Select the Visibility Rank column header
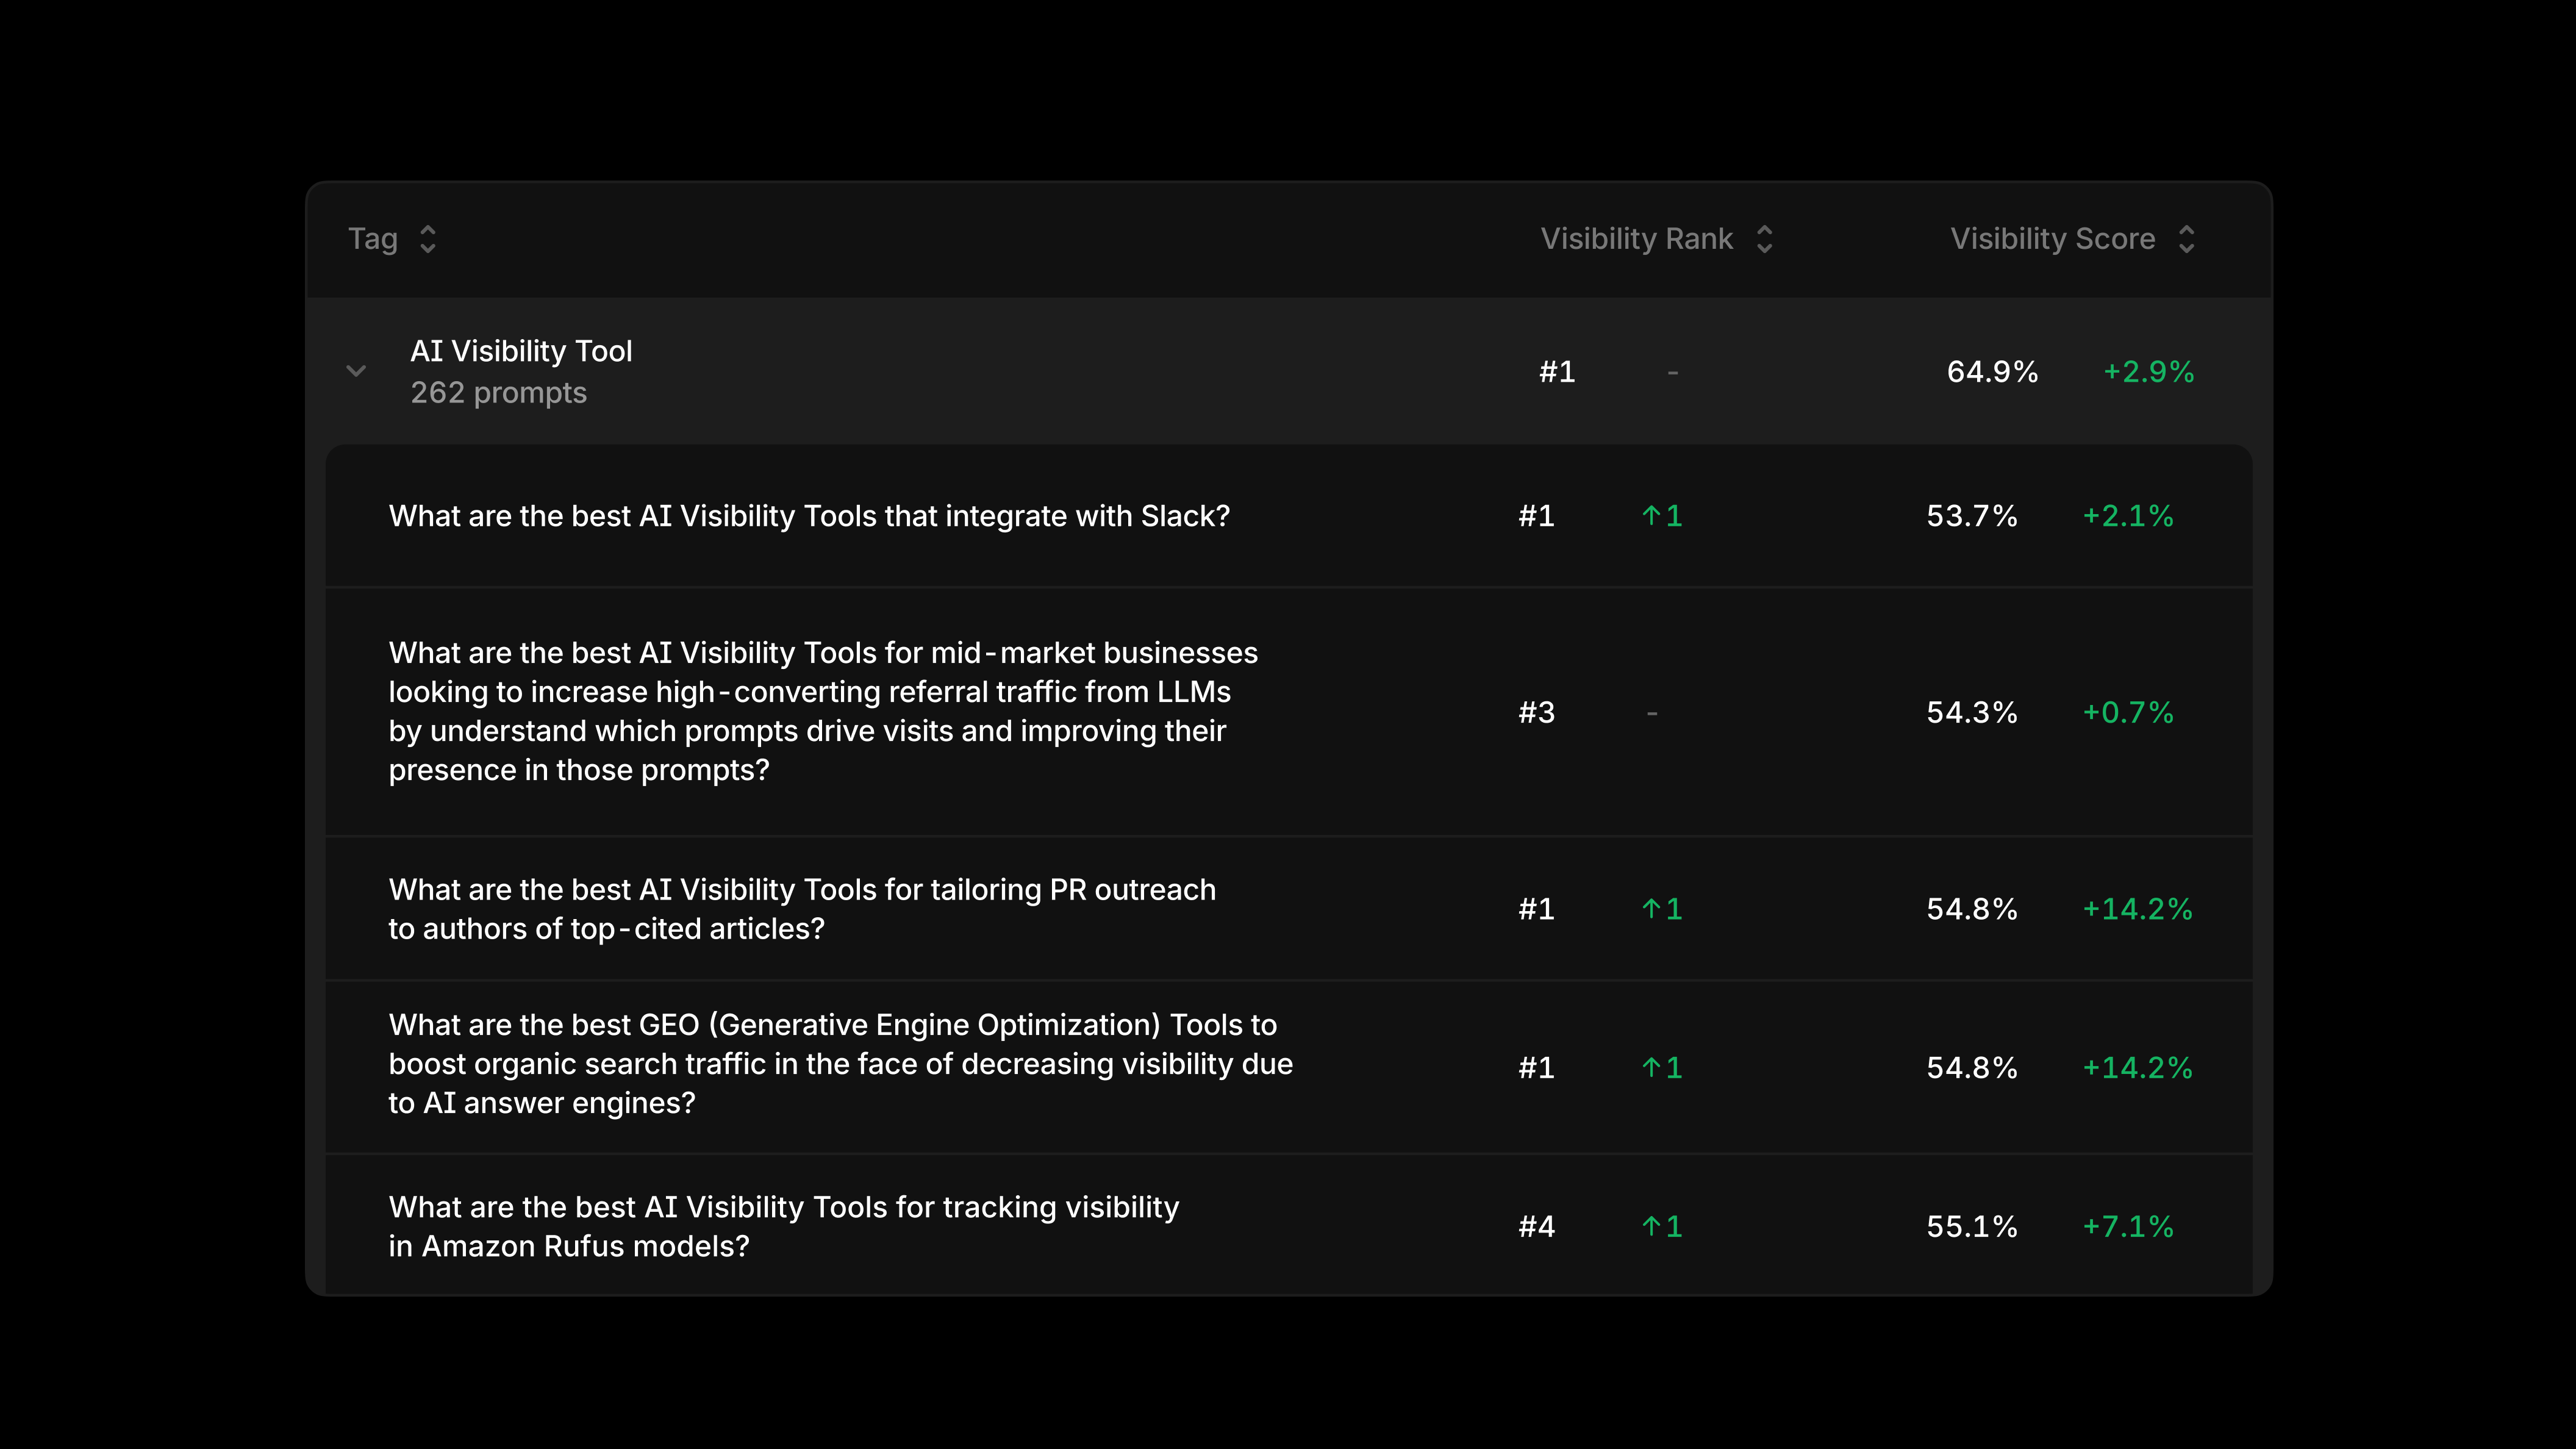The height and width of the screenshot is (1449, 2576). (x=1637, y=239)
